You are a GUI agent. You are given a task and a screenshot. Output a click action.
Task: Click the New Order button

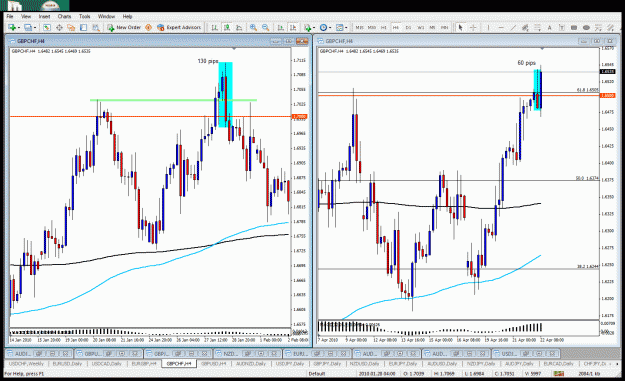coord(124,27)
